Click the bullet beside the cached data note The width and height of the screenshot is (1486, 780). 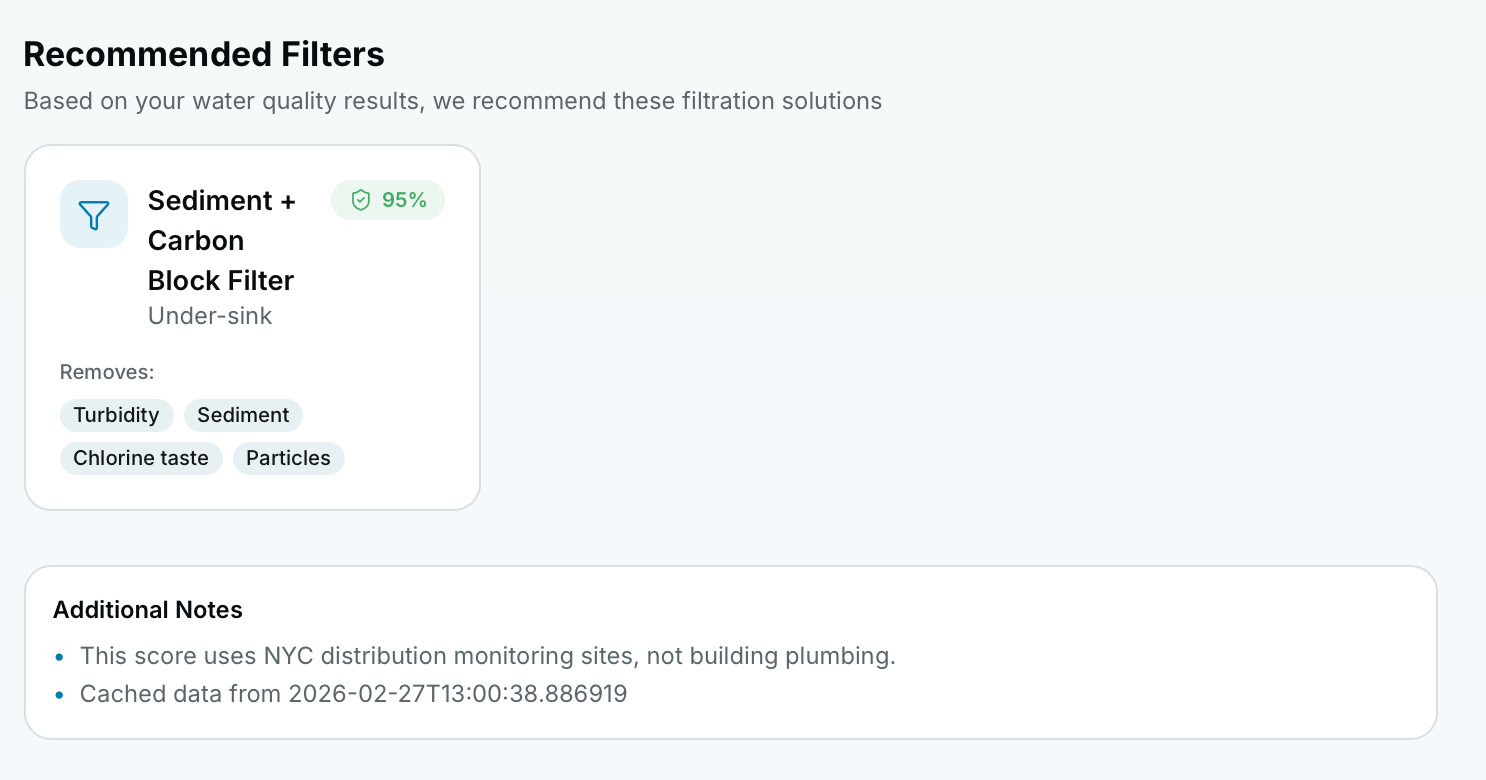[x=60, y=695]
